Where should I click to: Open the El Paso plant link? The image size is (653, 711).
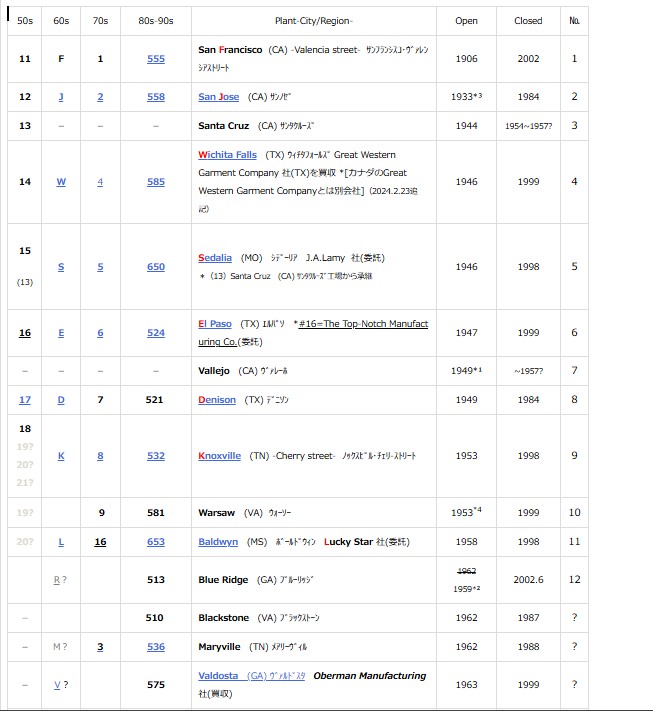215,324
